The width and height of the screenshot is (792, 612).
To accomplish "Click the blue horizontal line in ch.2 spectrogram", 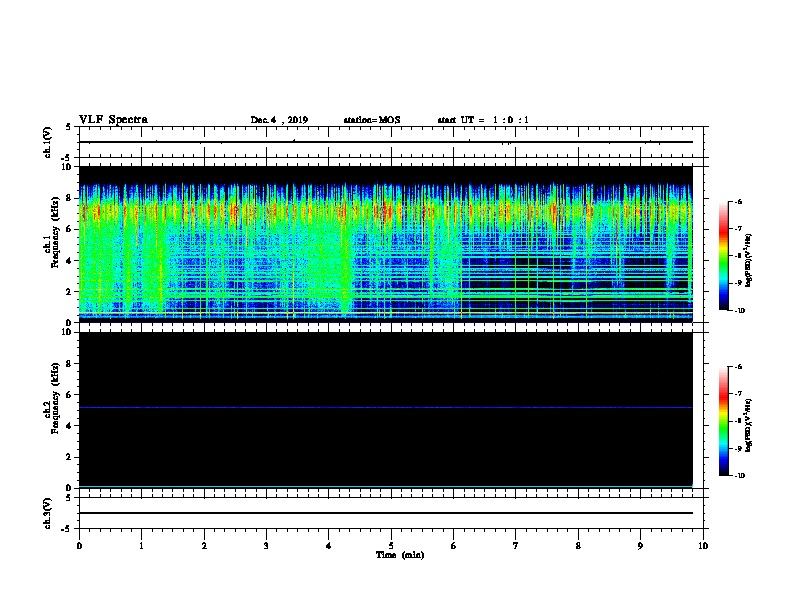I will 386,407.
